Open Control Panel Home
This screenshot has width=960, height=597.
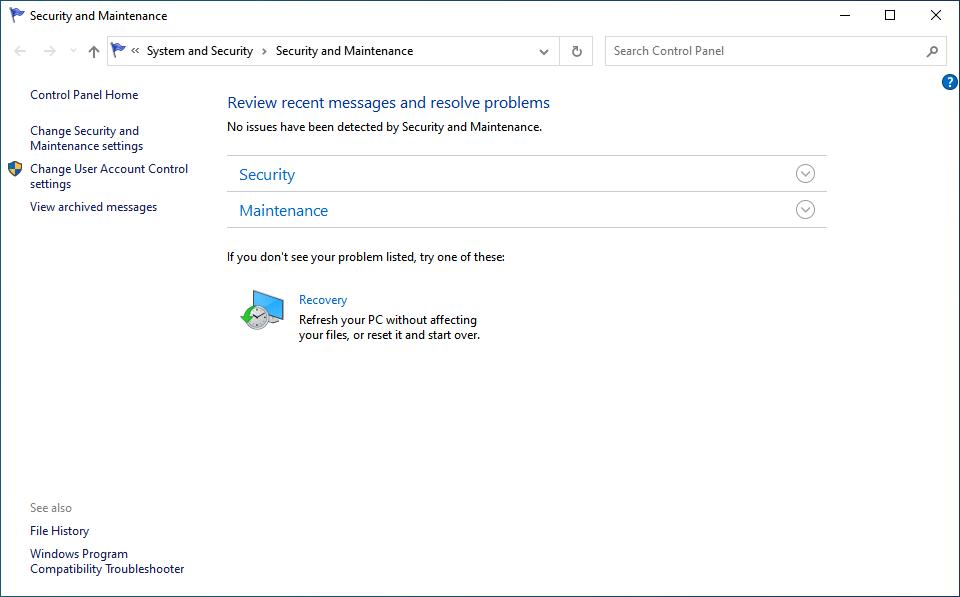84,95
